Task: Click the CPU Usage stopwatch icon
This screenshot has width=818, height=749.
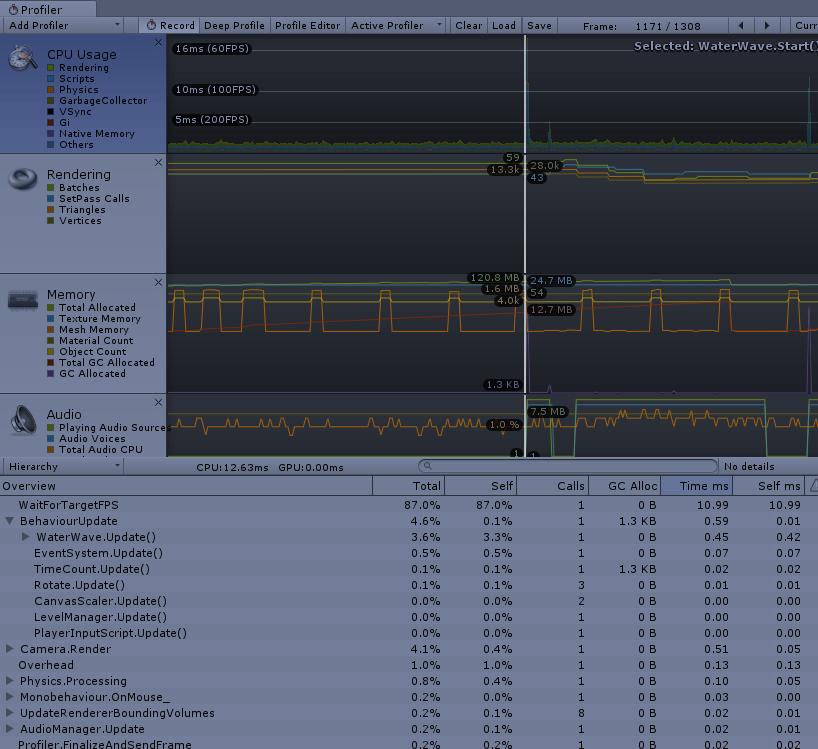Action: tap(23, 58)
